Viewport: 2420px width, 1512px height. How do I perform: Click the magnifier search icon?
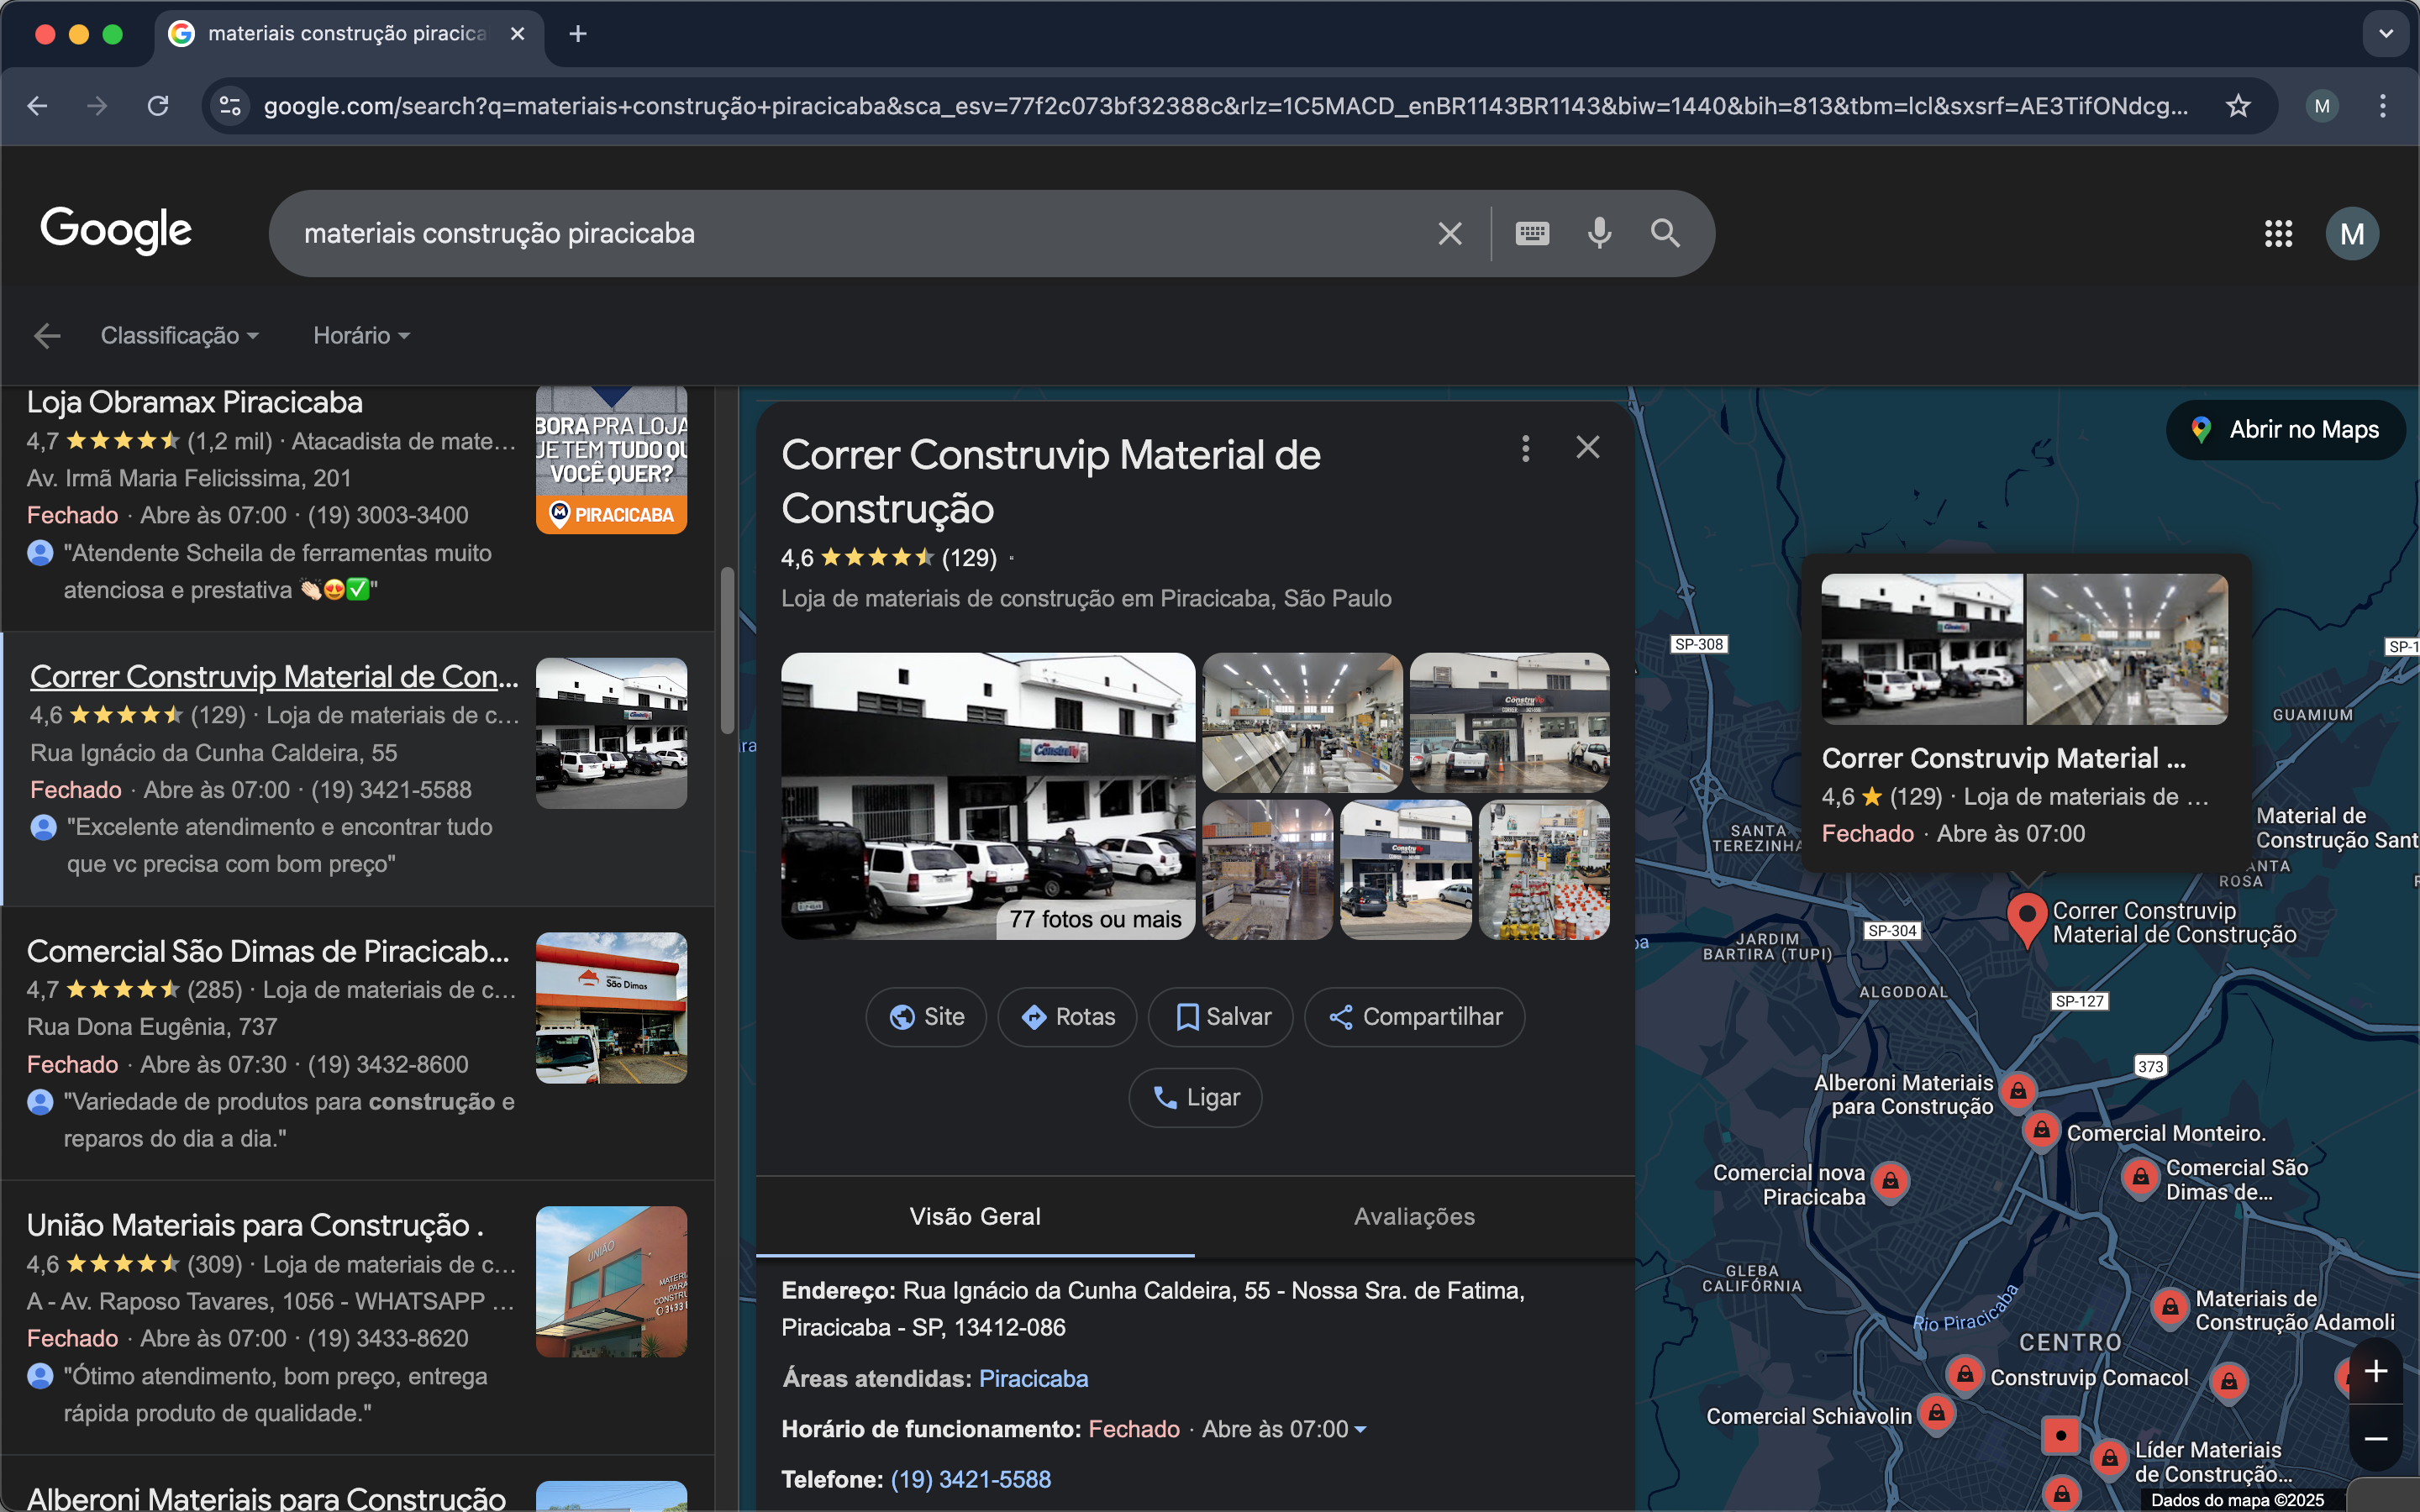point(1665,233)
